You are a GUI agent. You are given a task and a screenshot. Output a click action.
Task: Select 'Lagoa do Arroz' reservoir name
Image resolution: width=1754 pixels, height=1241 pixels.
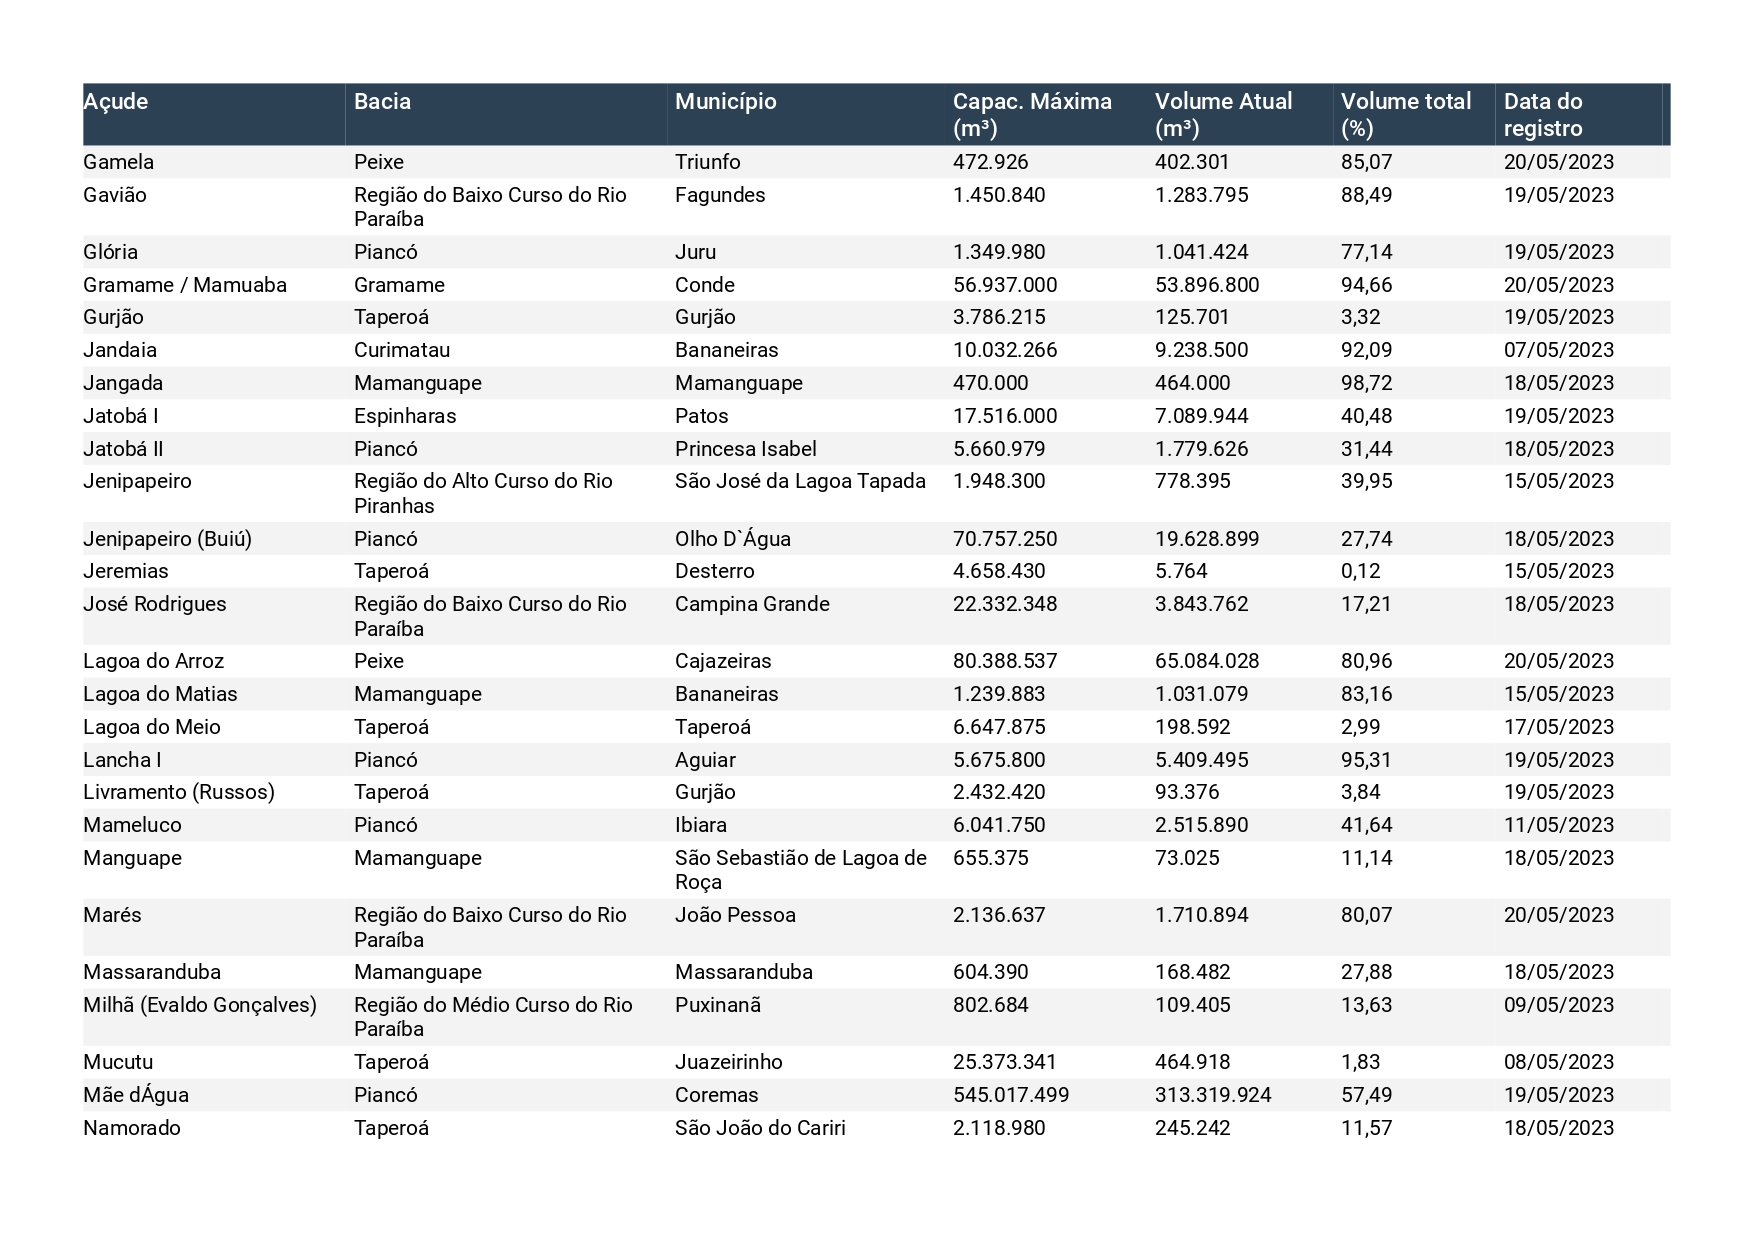[x=153, y=661]
